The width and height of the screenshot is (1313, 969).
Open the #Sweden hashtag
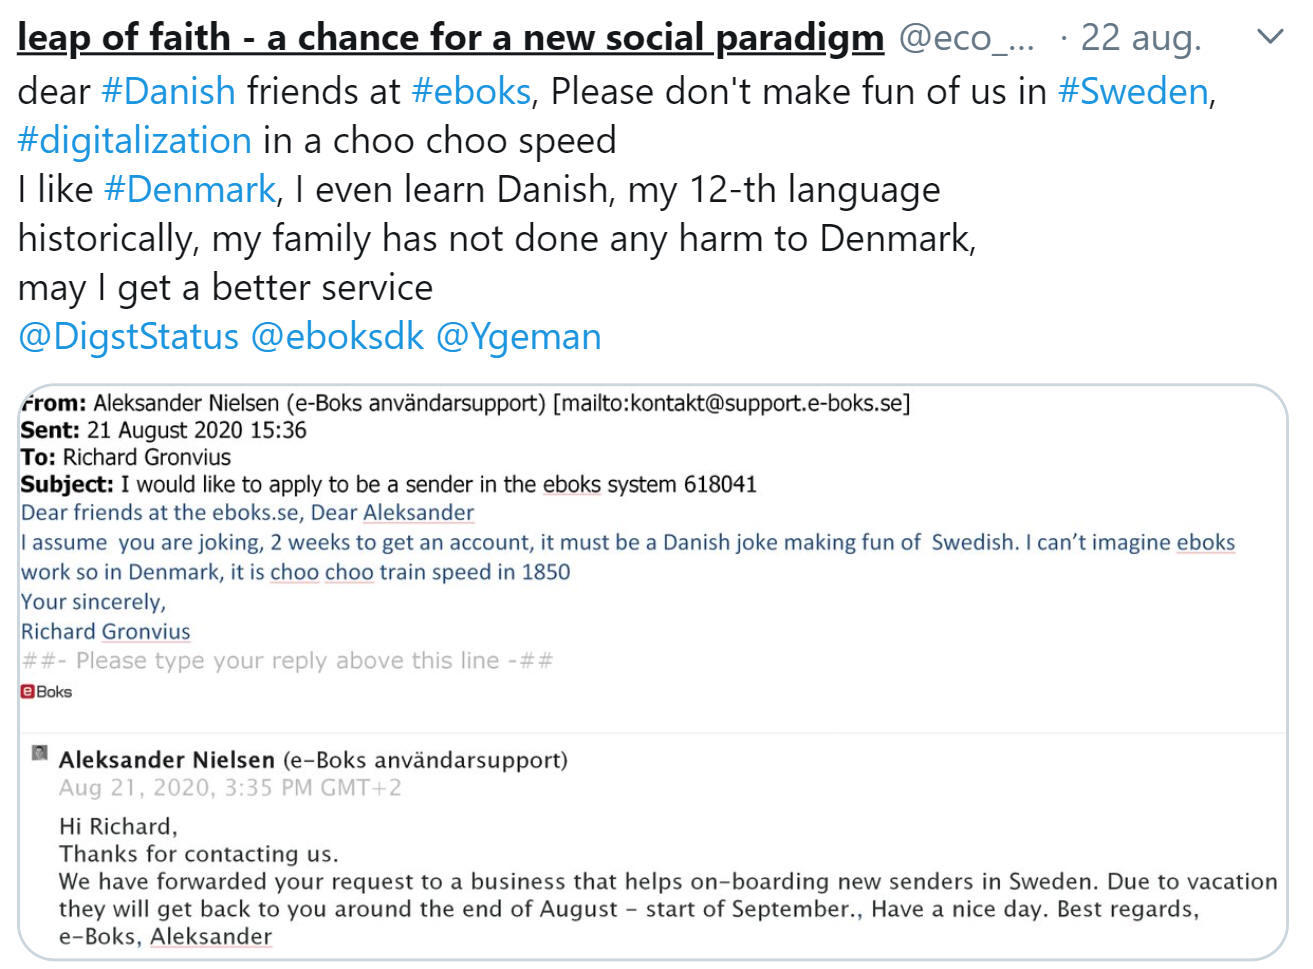point(1133,91)
